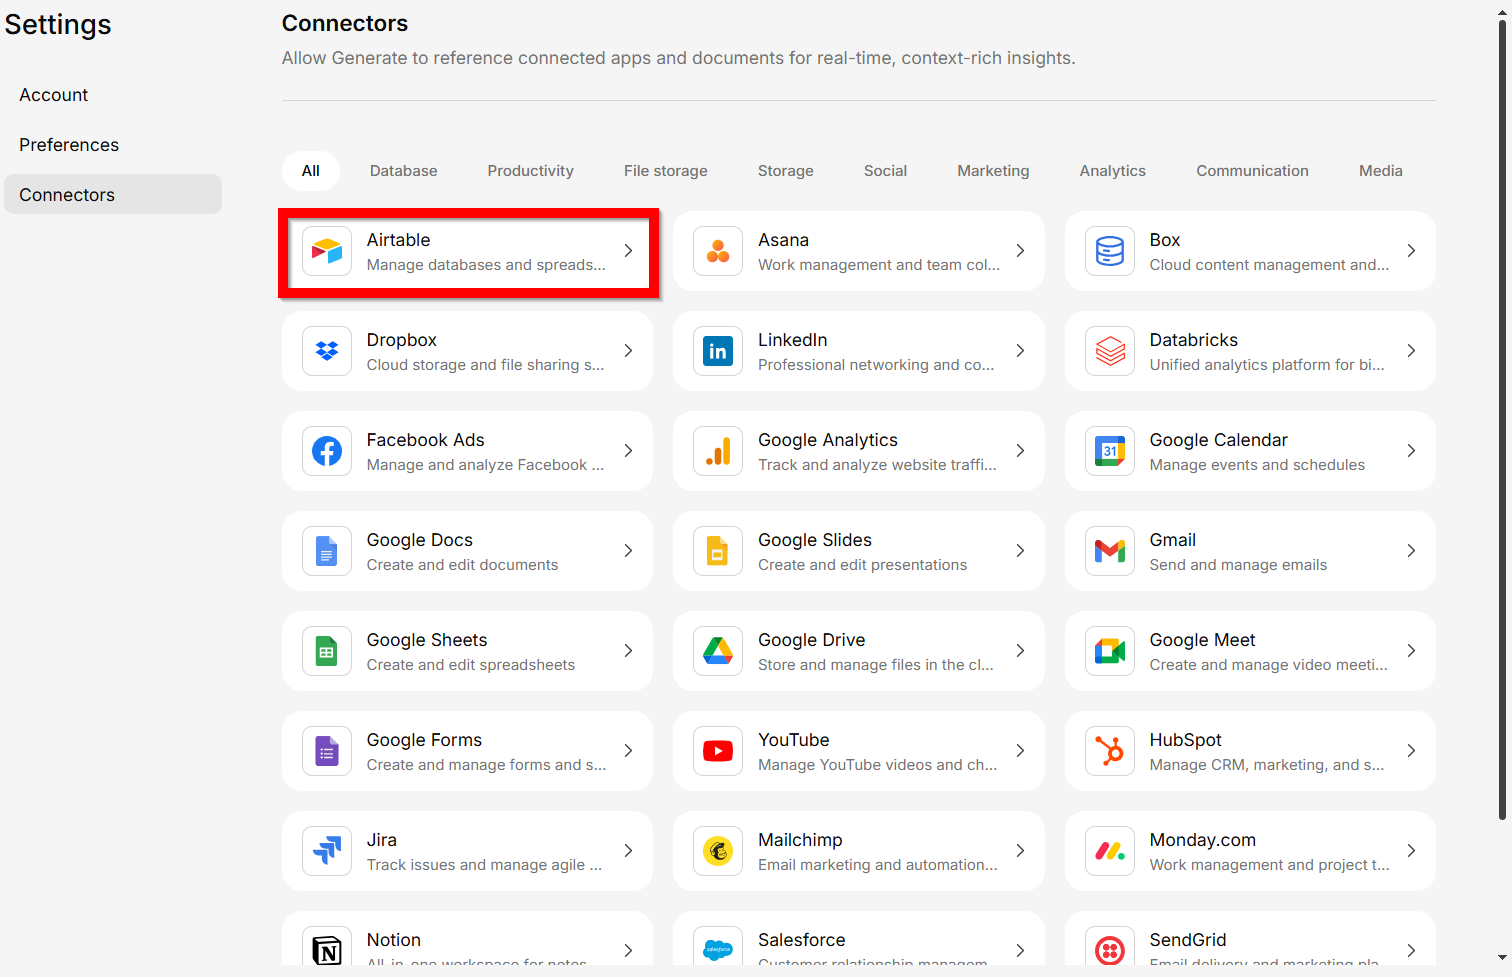Screen dimensions: 1512x977
Task: Click the Airtable logo icon
Action: pos(327,251)
